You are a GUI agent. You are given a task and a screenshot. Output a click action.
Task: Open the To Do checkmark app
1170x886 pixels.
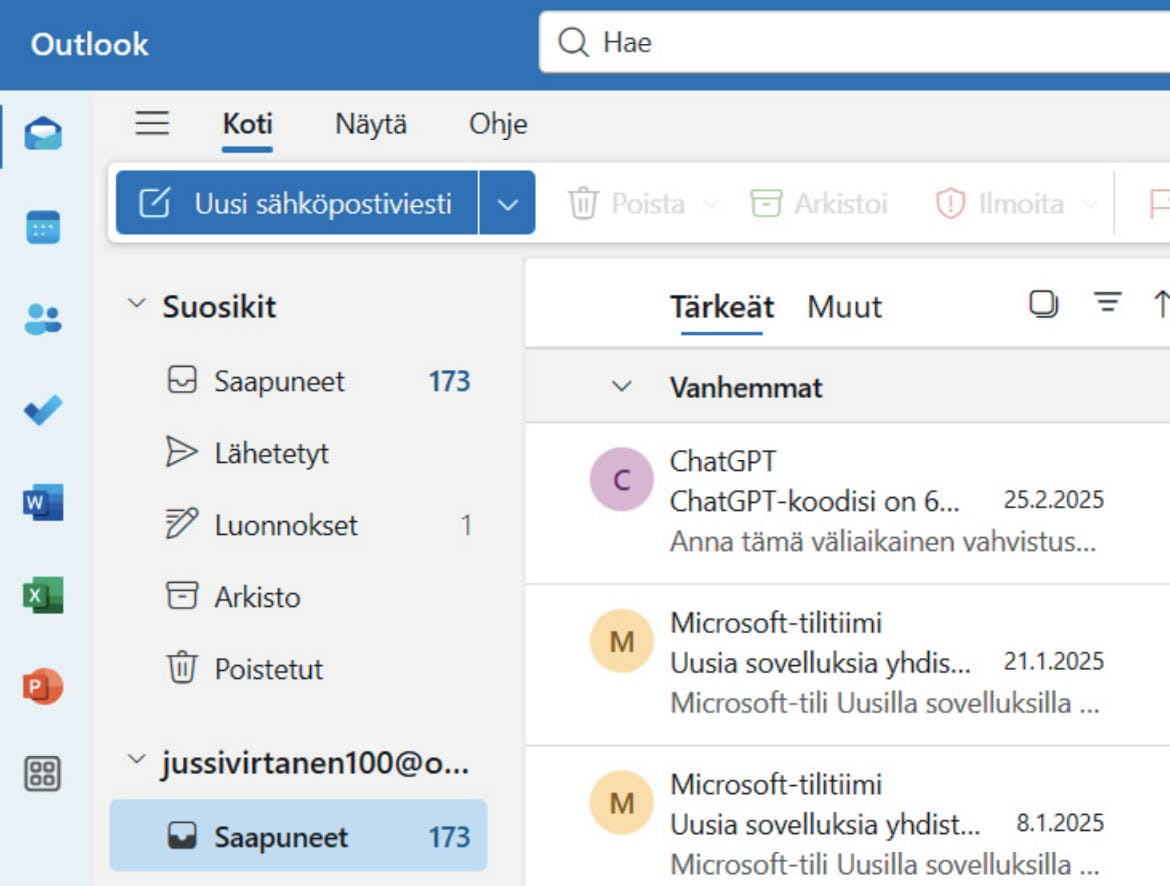pyautogui.click(x=43, y=410)
